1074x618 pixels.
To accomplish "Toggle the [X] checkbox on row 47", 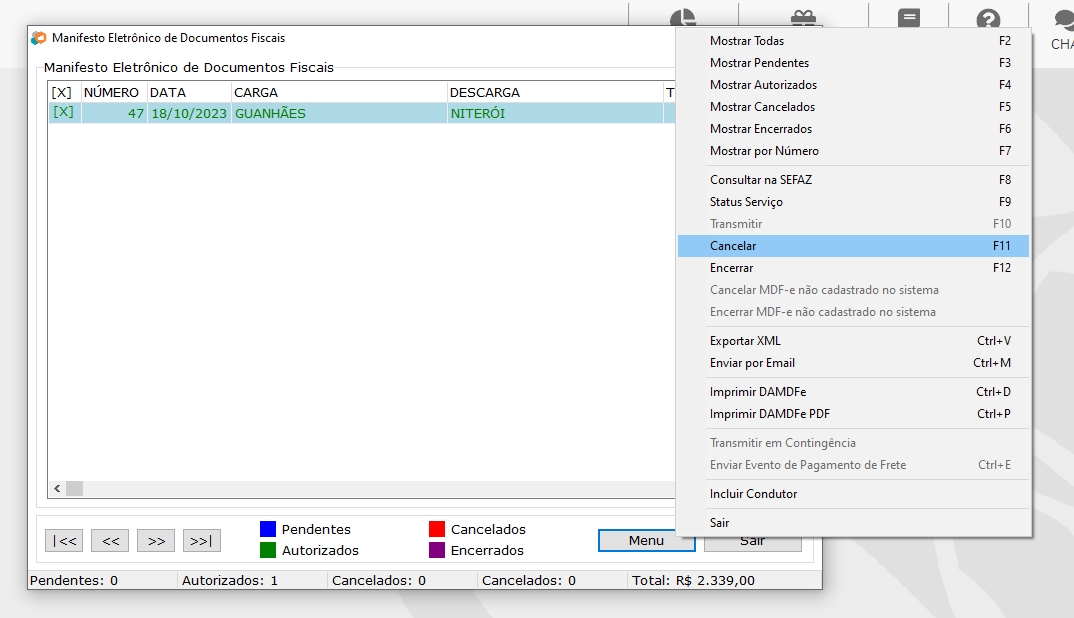I will click(63, 112).
